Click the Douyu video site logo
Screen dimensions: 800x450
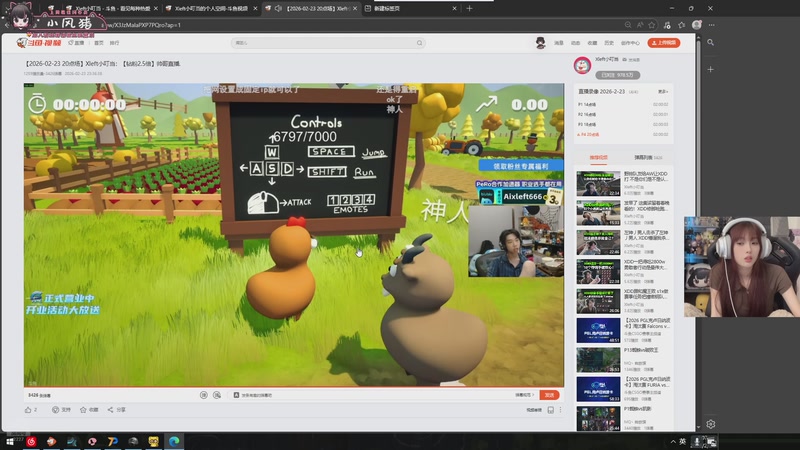coord(39,43)
